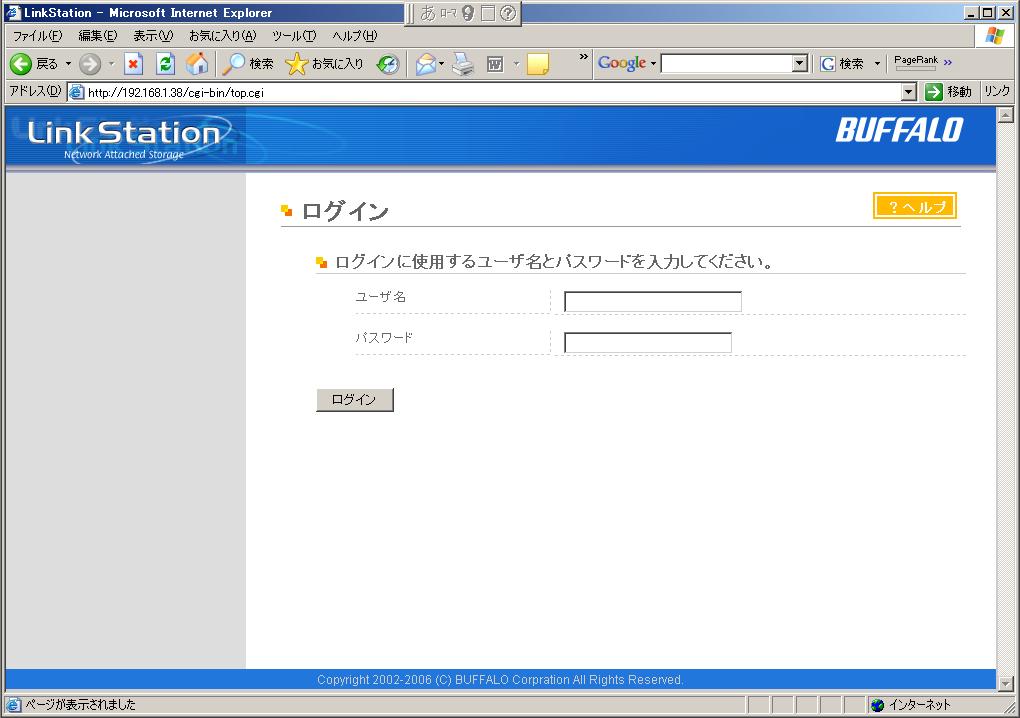Open the Google logo dropdown menu arrow
The height and width of the screenshot is (718, 1020).
tap(653, 63)
